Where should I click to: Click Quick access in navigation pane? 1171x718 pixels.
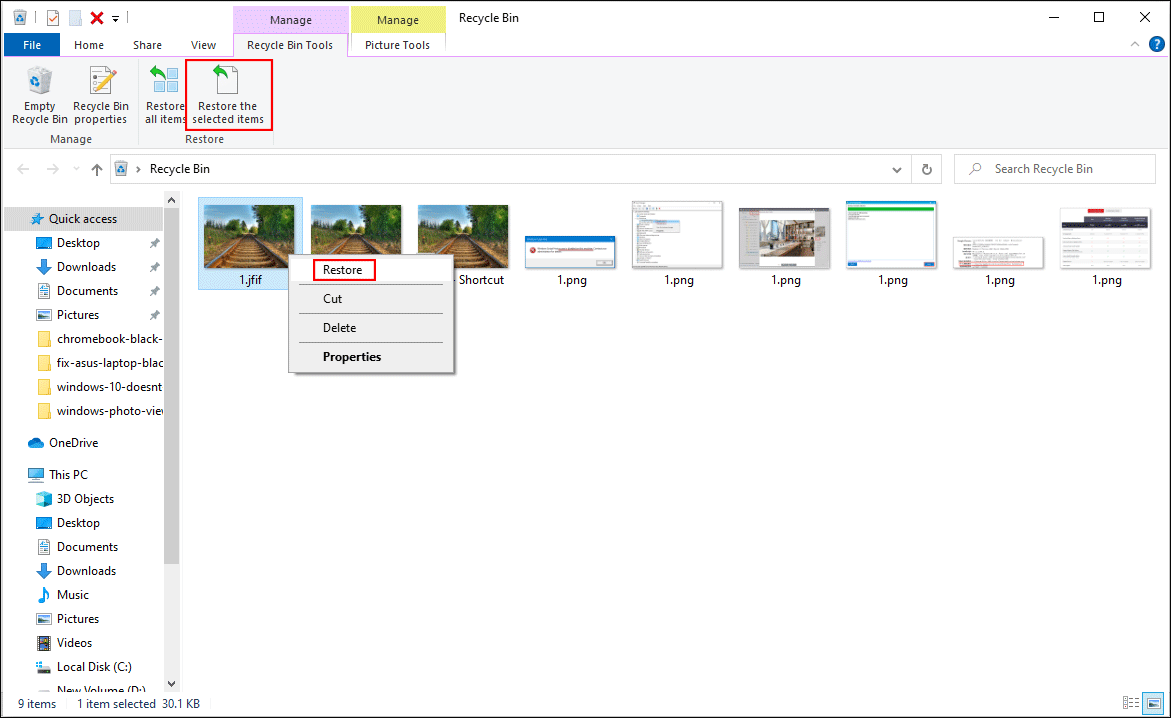coord(83,219)
